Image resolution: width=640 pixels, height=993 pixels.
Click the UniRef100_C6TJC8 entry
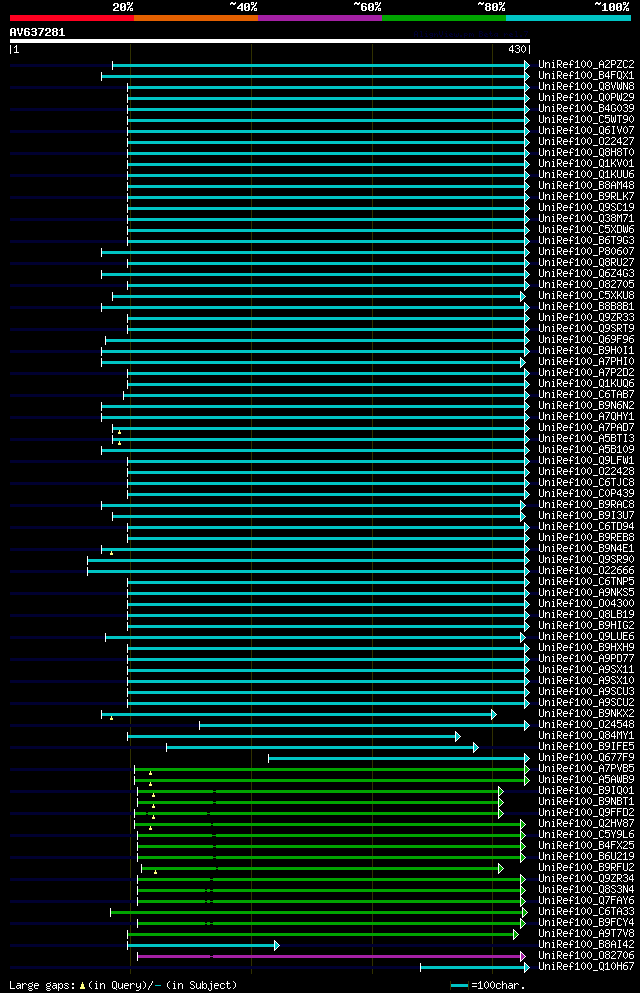(x=586, y=483)
